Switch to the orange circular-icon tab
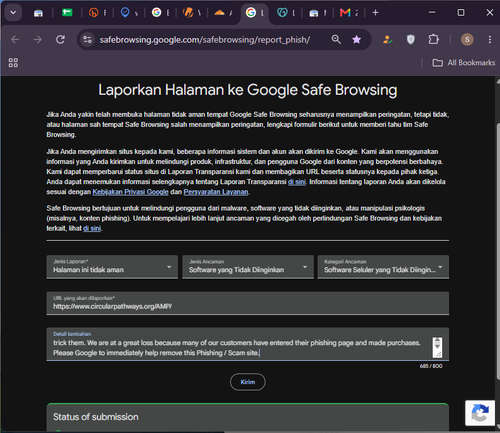This screenshot has height=433, width=500. pos(94,13)
